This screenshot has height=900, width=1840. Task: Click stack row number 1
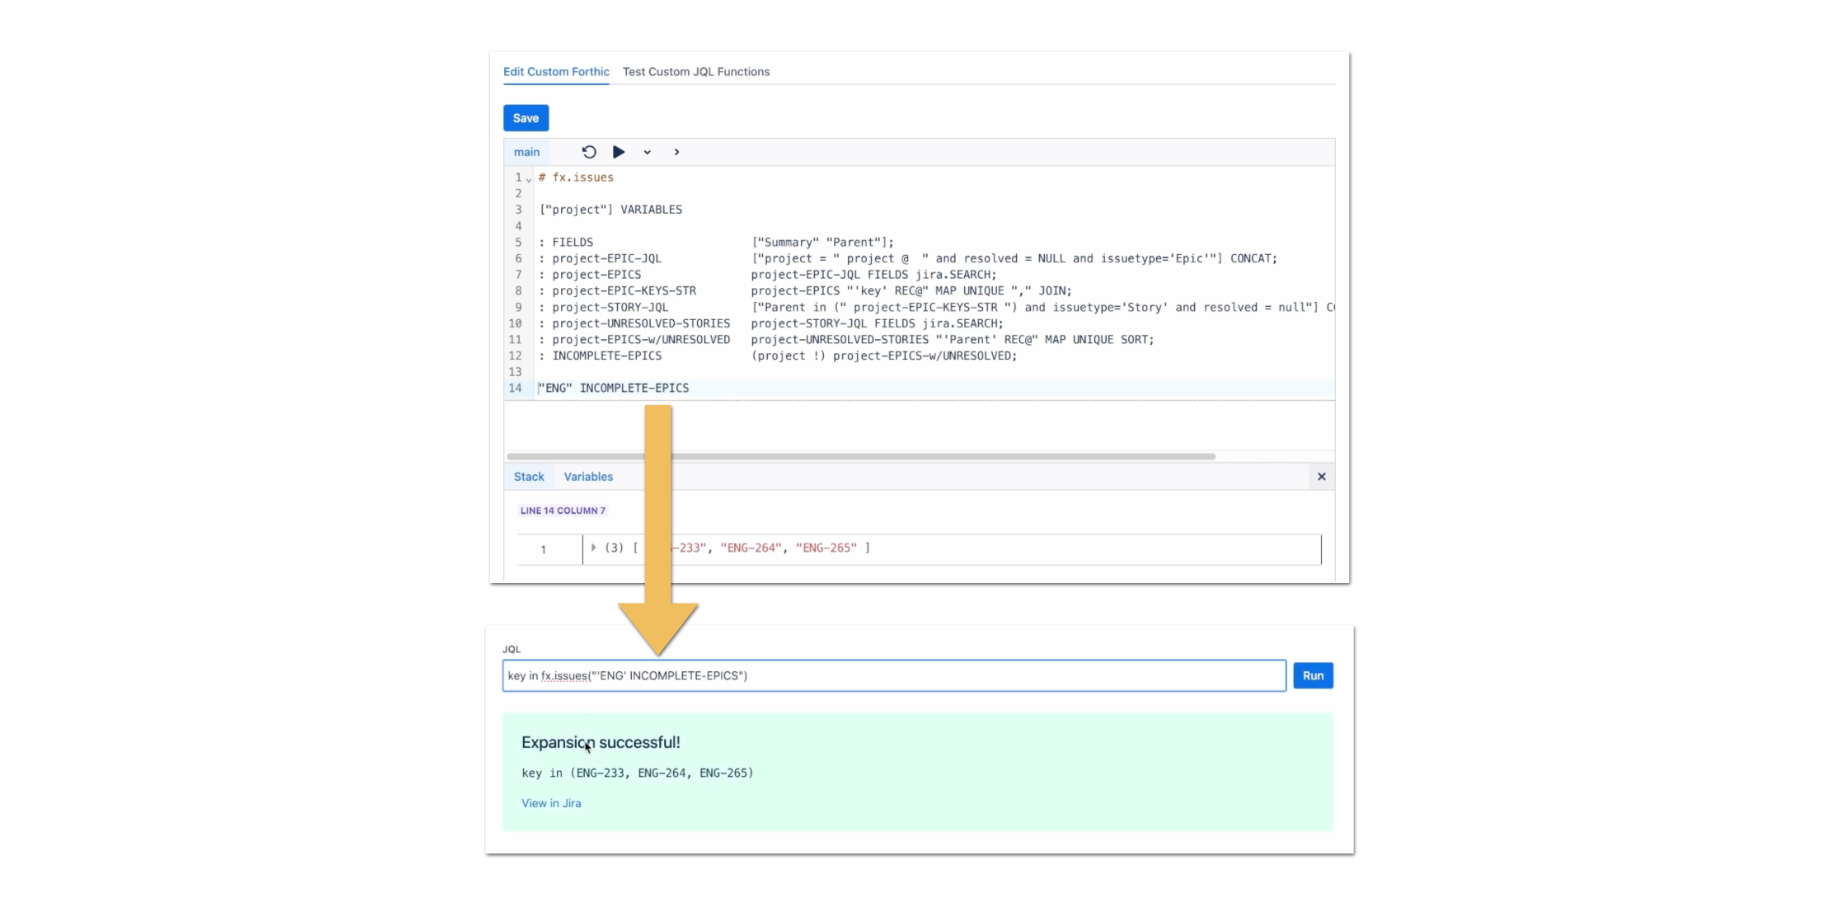[x=543, y=549]
